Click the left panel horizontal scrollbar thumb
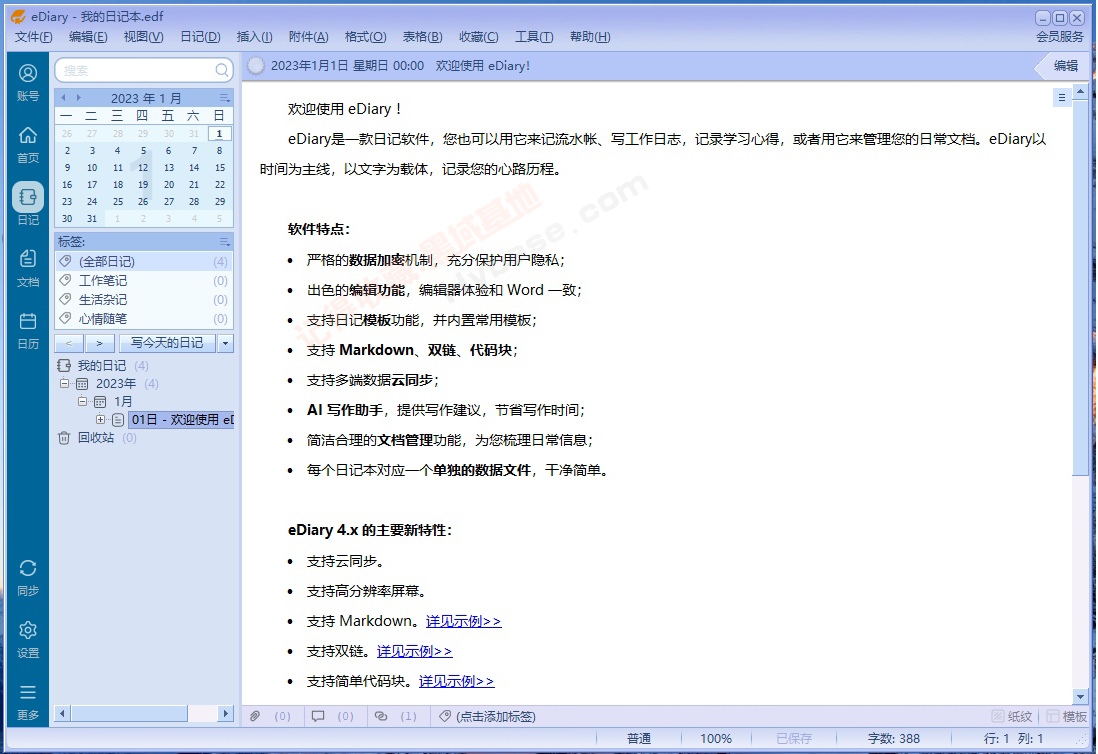 (129, 713)
